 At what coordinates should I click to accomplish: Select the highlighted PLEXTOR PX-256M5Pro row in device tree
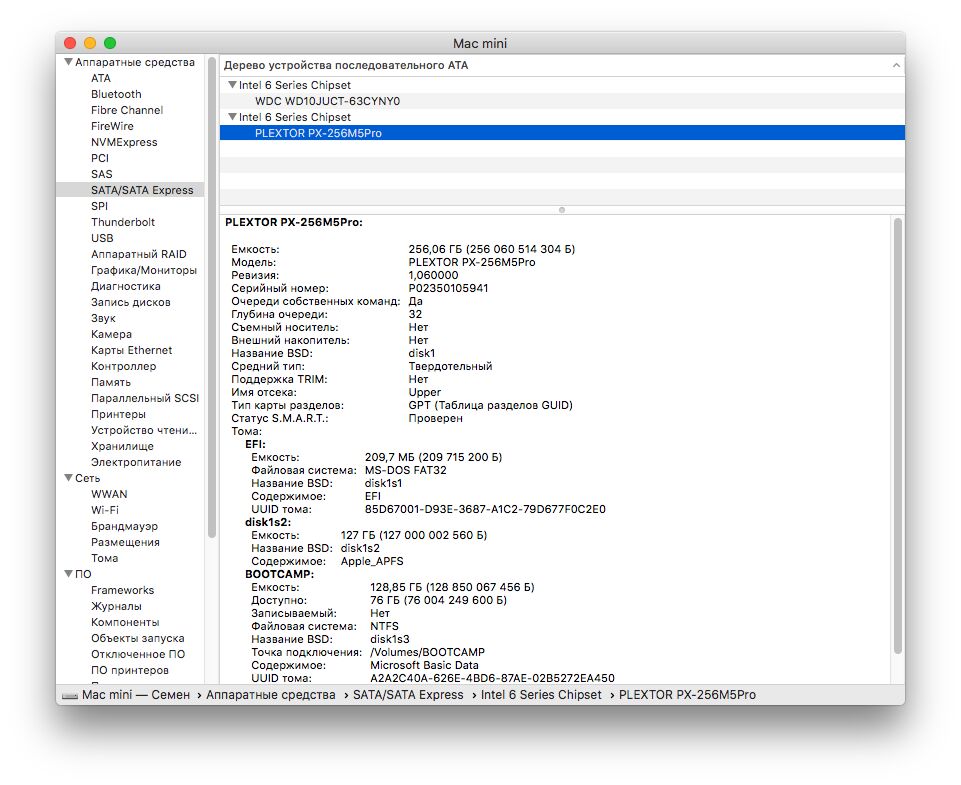562,133
